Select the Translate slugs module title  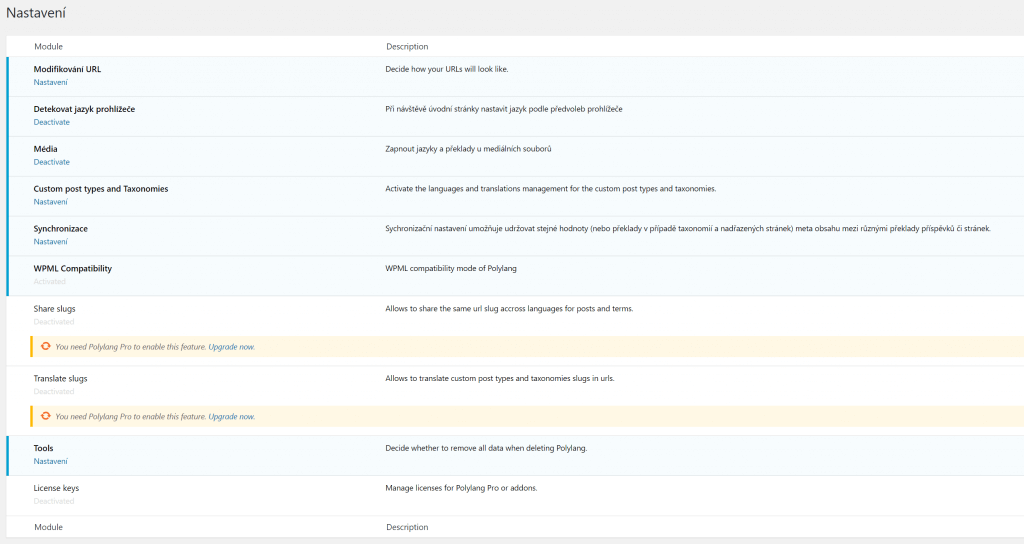click(60, 379)
